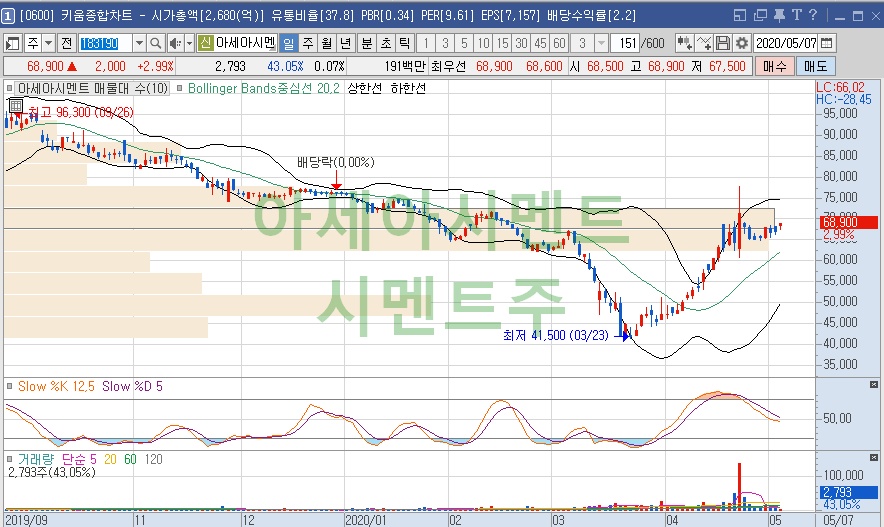
Task: Click the duplicate window icon in title bar
Action: [760, 16]
